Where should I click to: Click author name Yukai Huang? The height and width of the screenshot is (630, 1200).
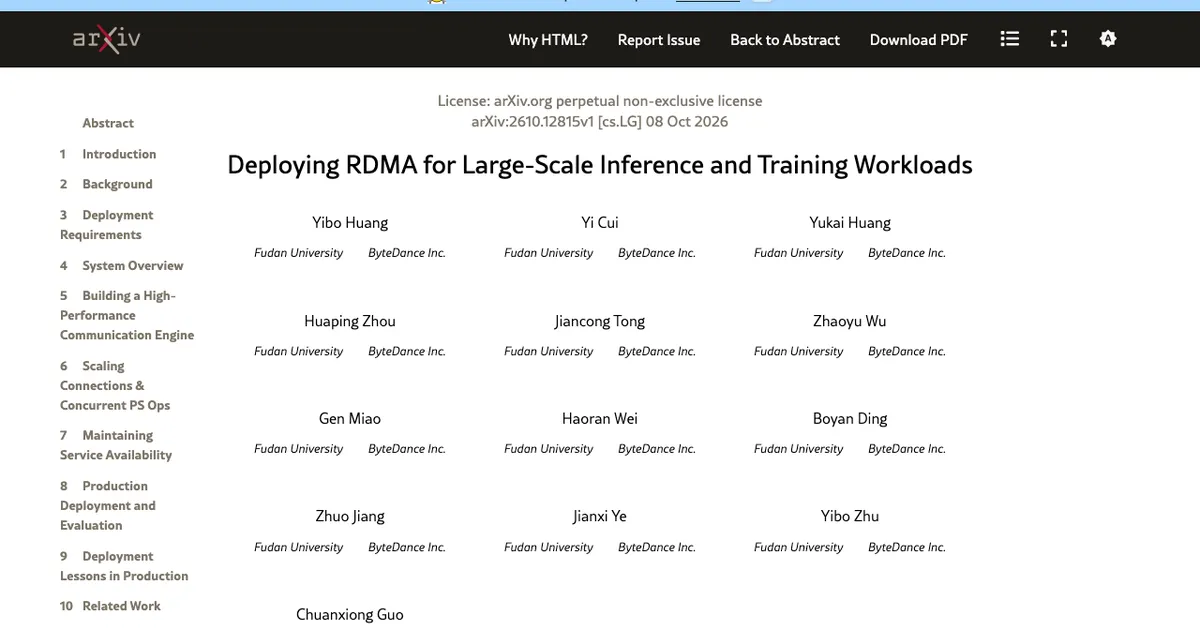(850, 223)
